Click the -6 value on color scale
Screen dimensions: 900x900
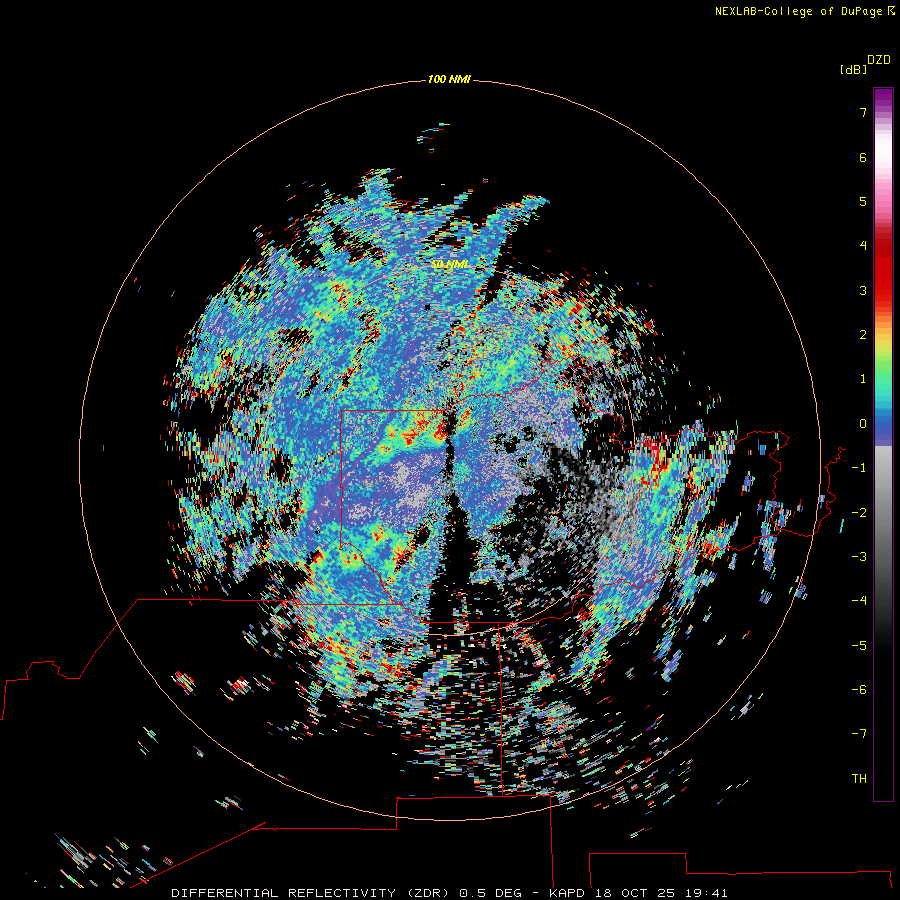coord(859,690)
